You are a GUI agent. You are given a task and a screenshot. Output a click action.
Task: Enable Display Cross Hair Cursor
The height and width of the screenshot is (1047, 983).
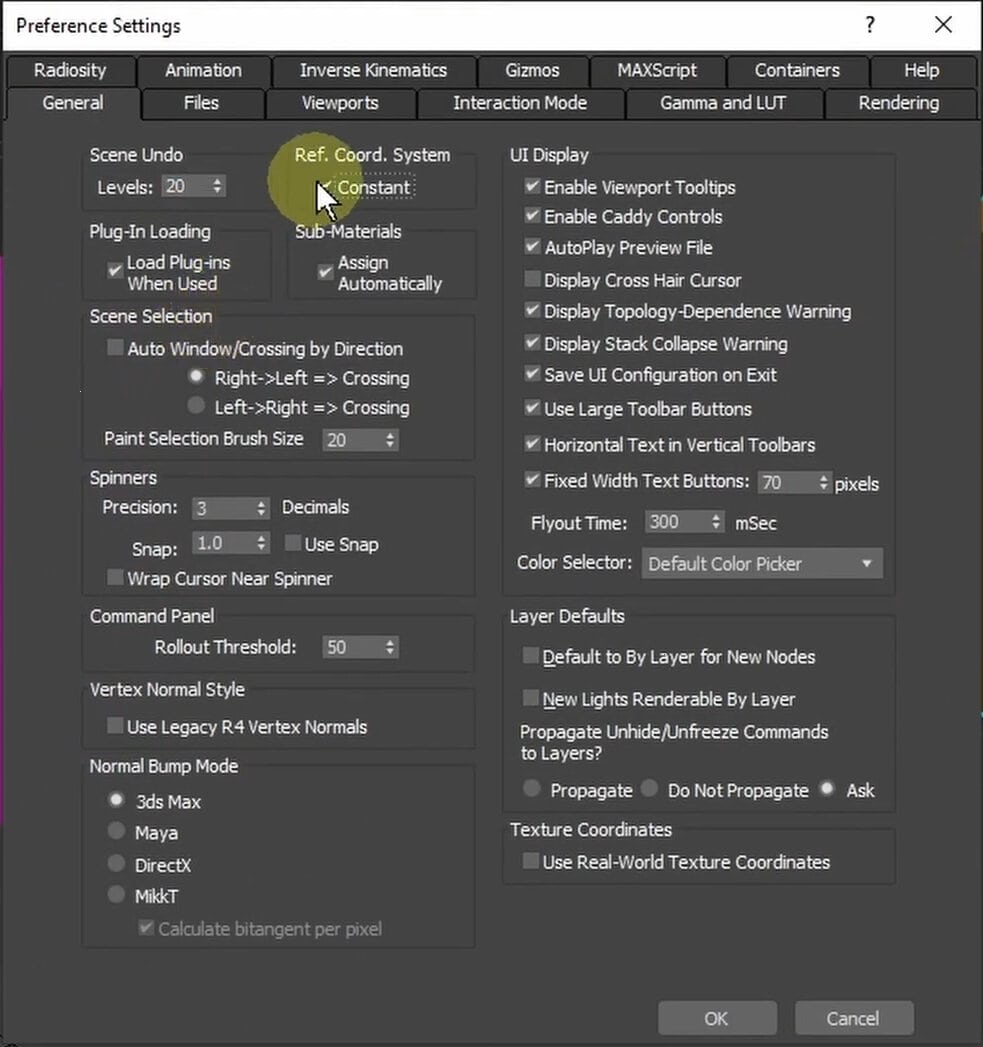[532, 279]
